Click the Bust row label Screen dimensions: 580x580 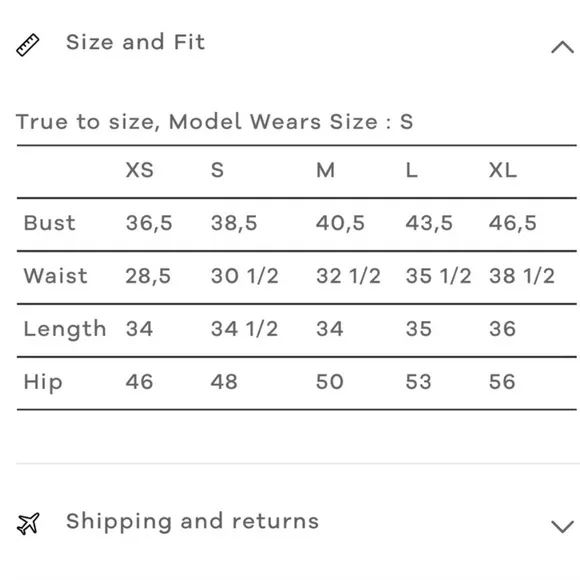click(x=50, y=223)
